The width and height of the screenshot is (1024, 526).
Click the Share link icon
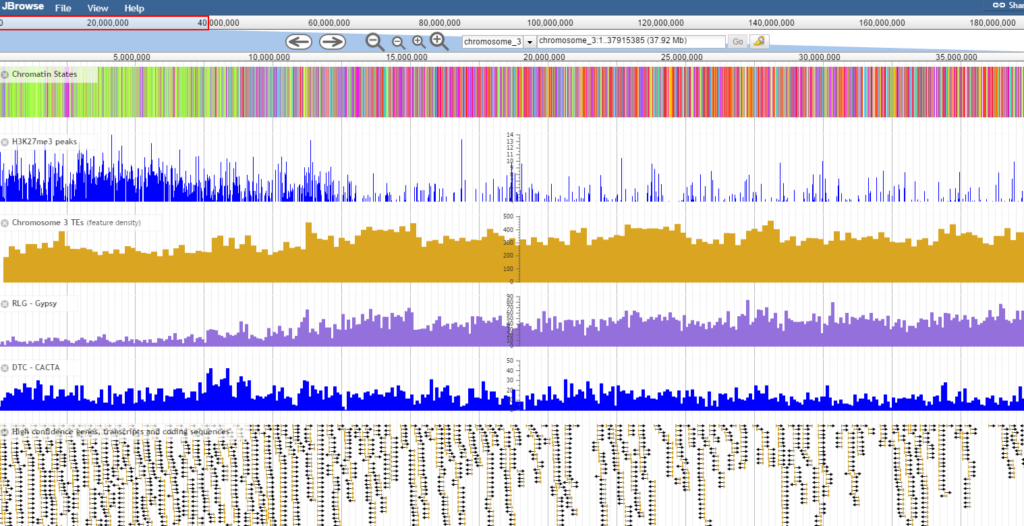pos(999,7)
